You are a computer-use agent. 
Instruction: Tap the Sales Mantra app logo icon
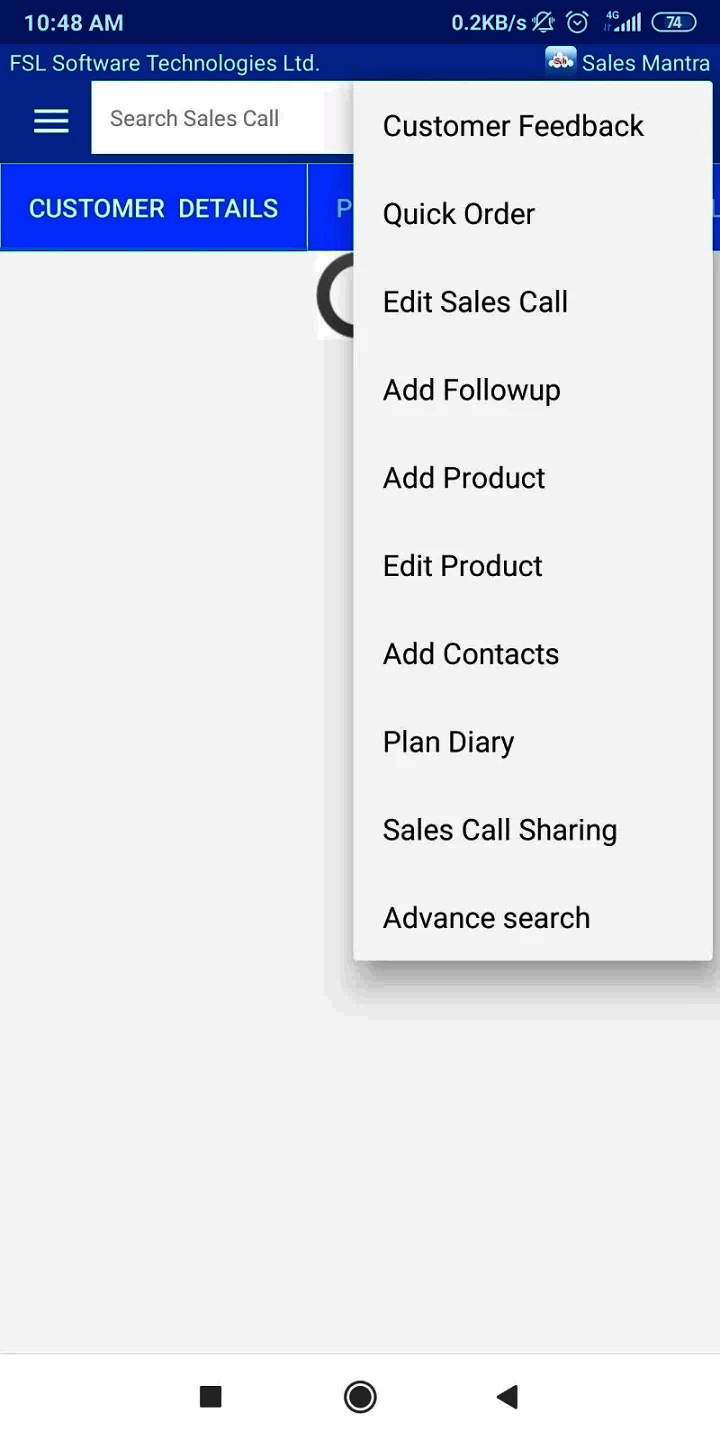pos(560,62)
